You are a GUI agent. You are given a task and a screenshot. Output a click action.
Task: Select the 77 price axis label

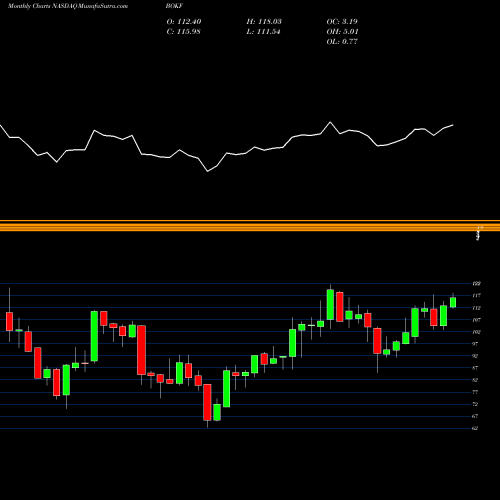[x=475, y=392]
